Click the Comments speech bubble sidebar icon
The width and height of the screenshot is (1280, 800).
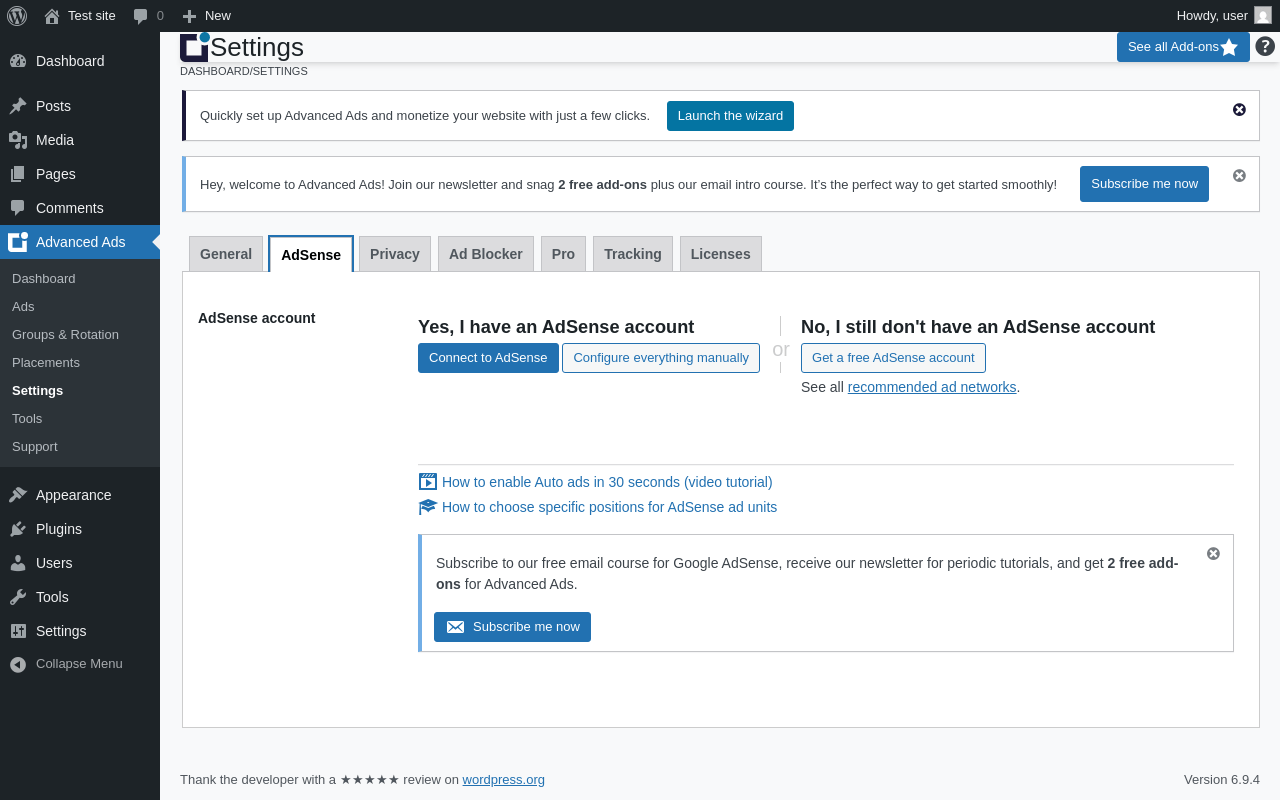click(18, 208)
